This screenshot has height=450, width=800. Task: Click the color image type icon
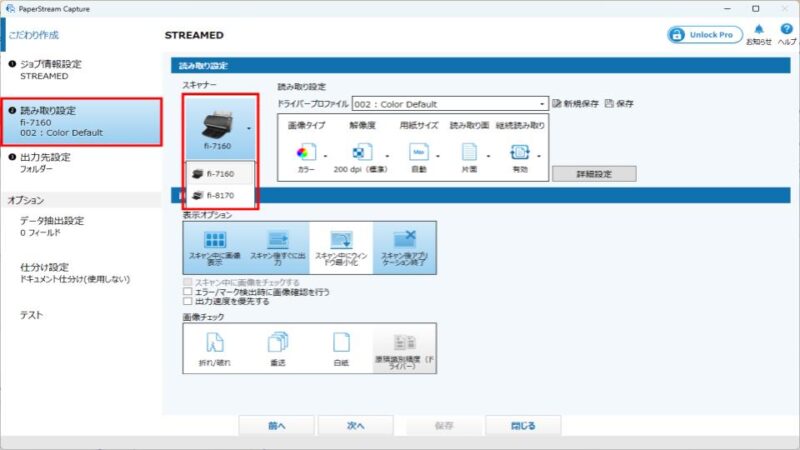click(306, 152)
